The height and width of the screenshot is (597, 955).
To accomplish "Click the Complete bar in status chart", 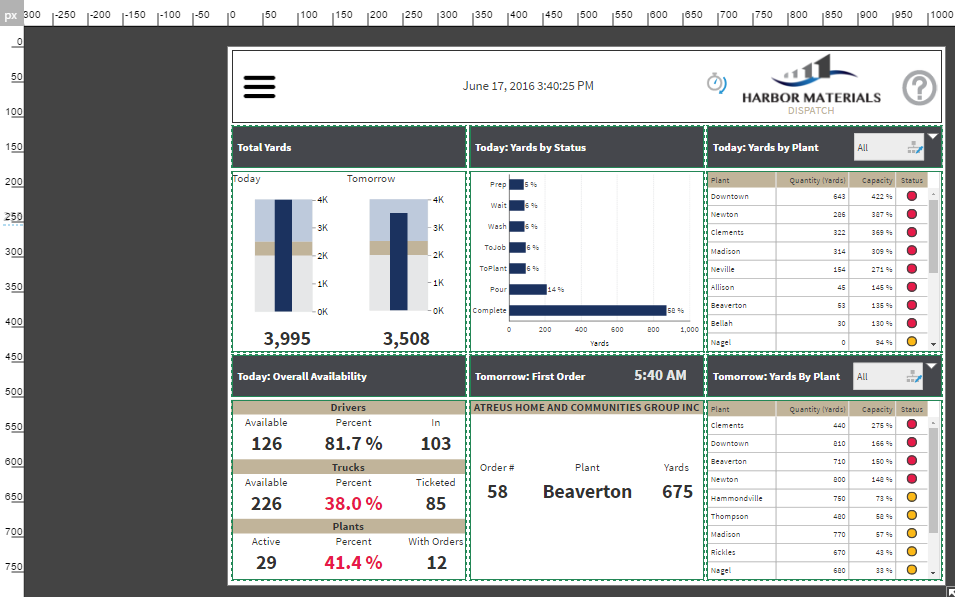I will [588, 310].
